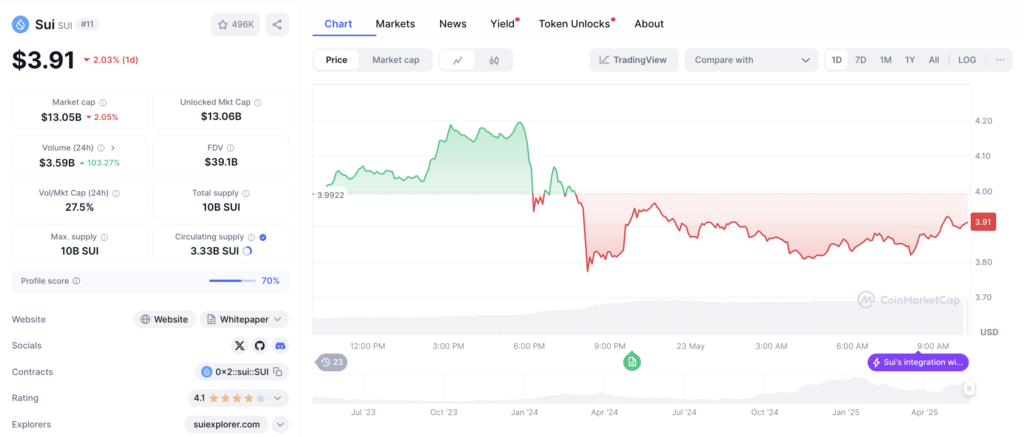Expand the Explorers chevron dropdown
Screen dimensions: 1024x437
(x=280, y=425)
